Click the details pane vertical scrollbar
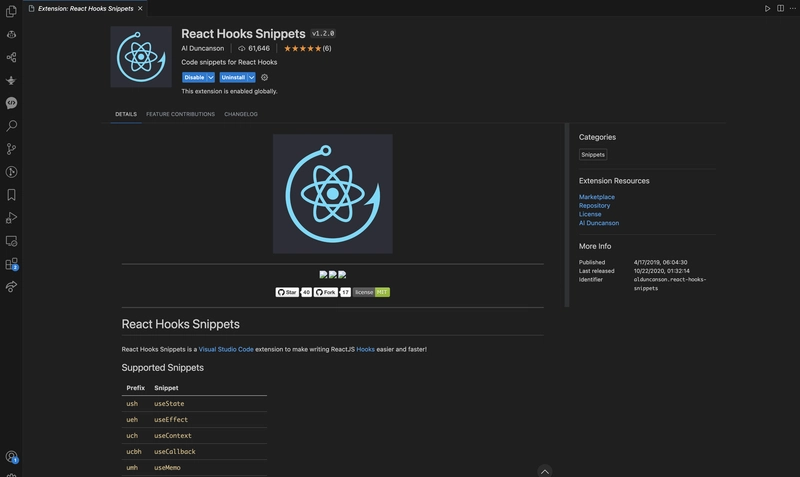Viewport: 800px width, 477px height. 566,214
